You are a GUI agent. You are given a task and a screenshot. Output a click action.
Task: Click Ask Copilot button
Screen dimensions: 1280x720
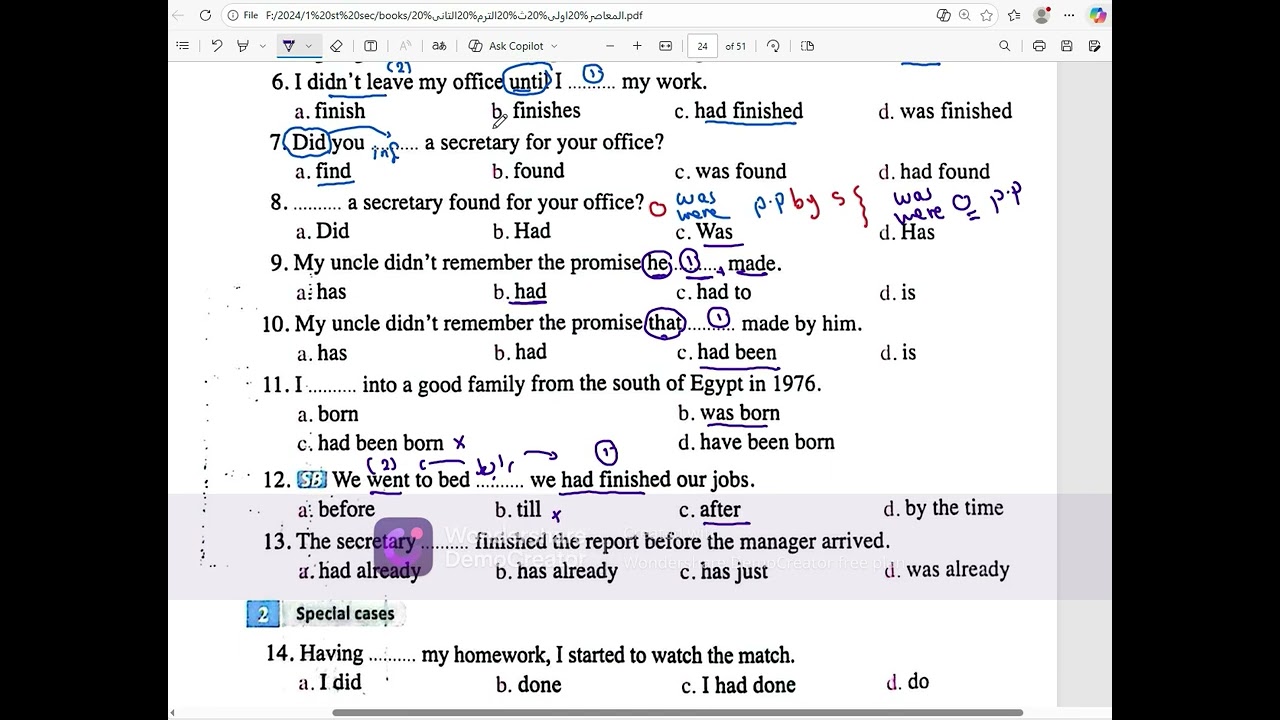pyautogui.click(x=506, y=46)
